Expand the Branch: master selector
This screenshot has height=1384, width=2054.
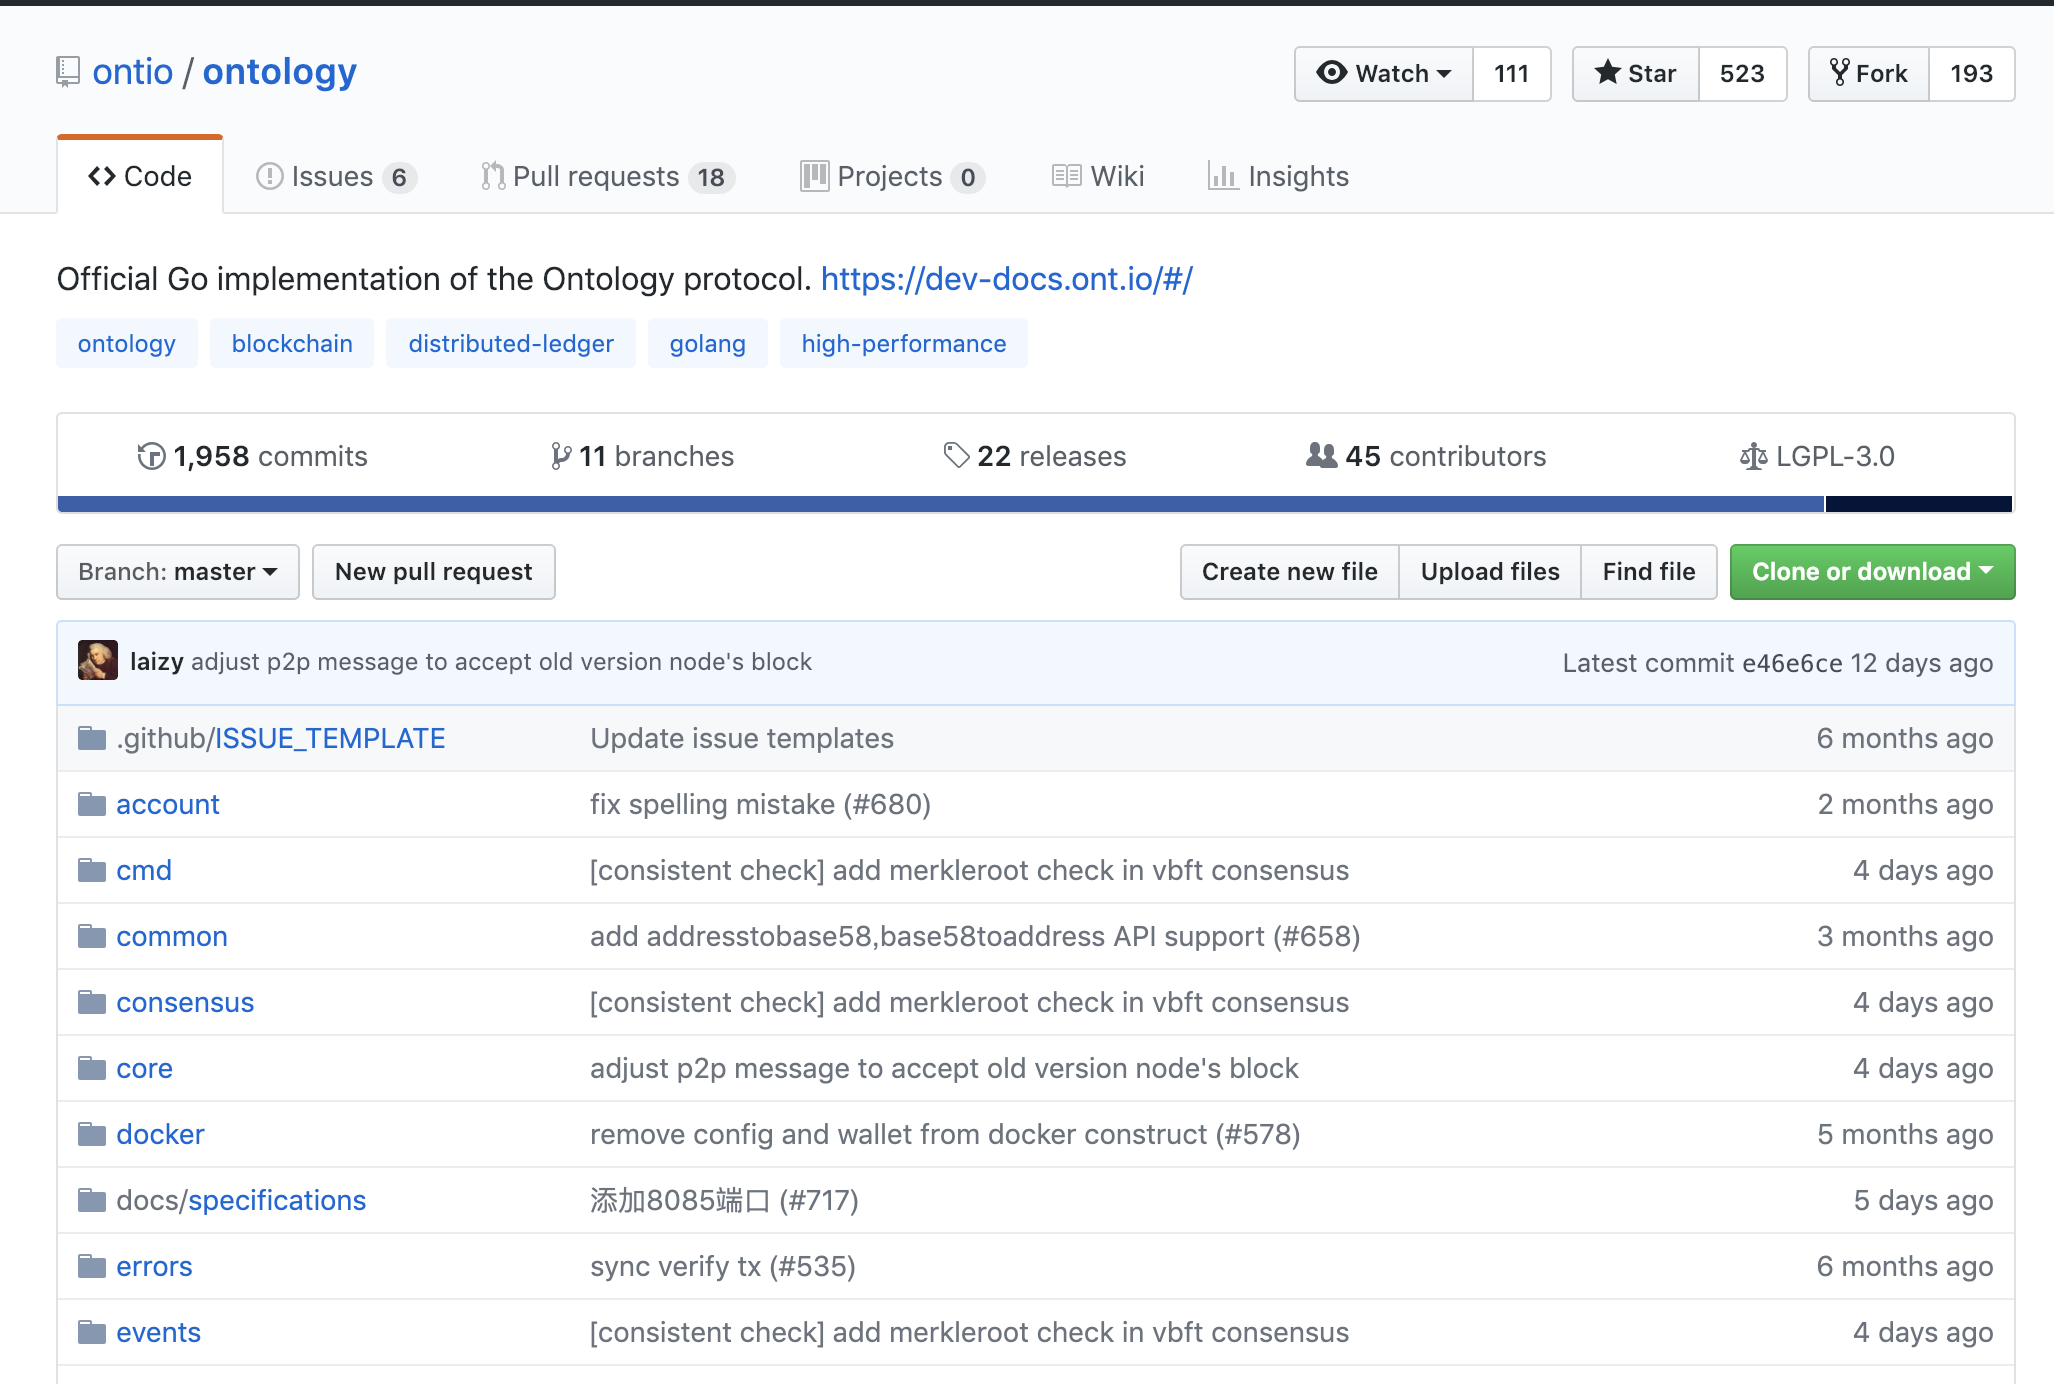tap(178, 572)
